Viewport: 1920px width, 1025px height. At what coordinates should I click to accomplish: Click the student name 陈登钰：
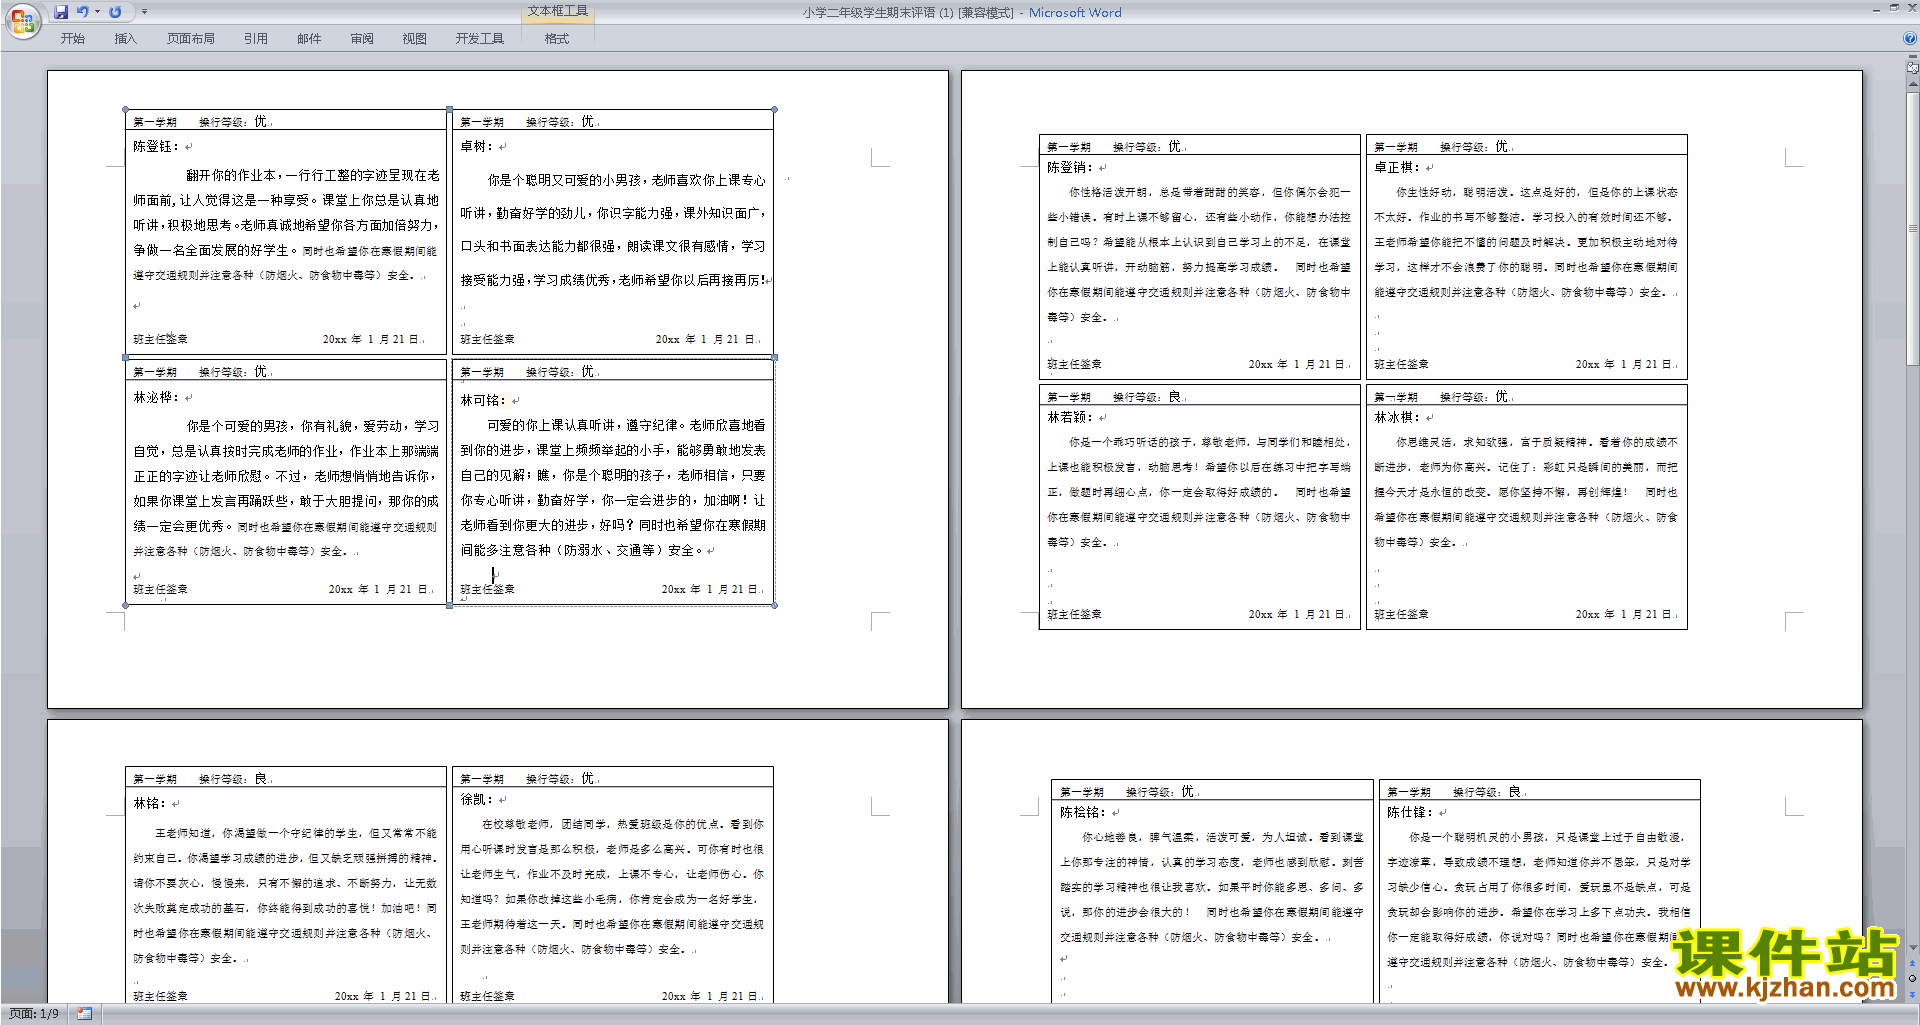click(x=156, y=146)
